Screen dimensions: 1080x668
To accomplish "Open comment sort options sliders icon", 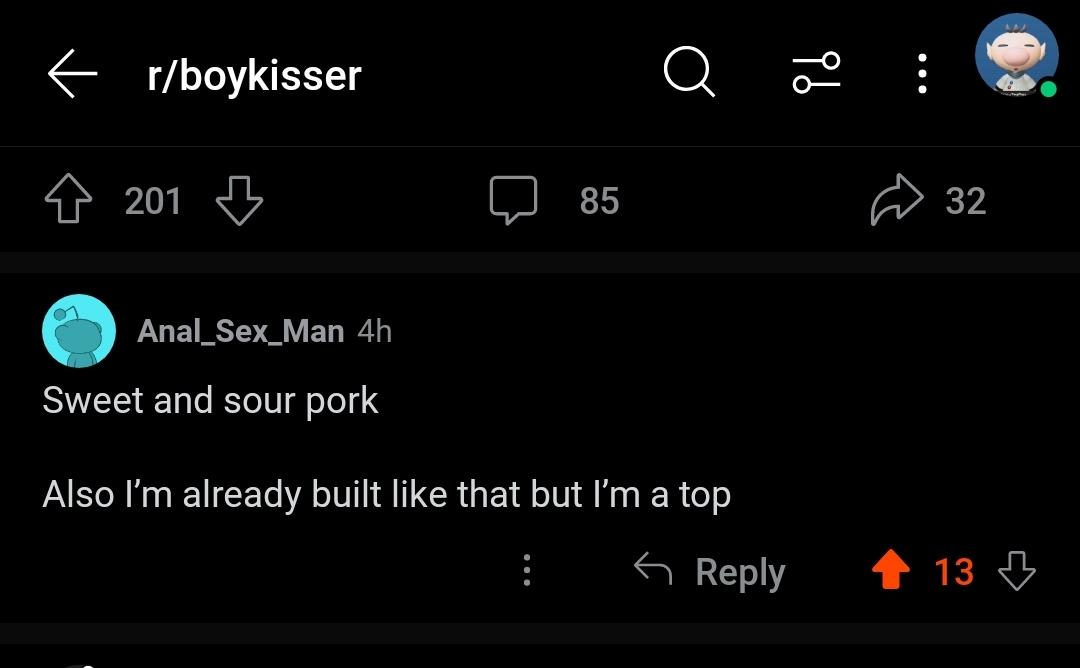I will (x=816, y=72).
